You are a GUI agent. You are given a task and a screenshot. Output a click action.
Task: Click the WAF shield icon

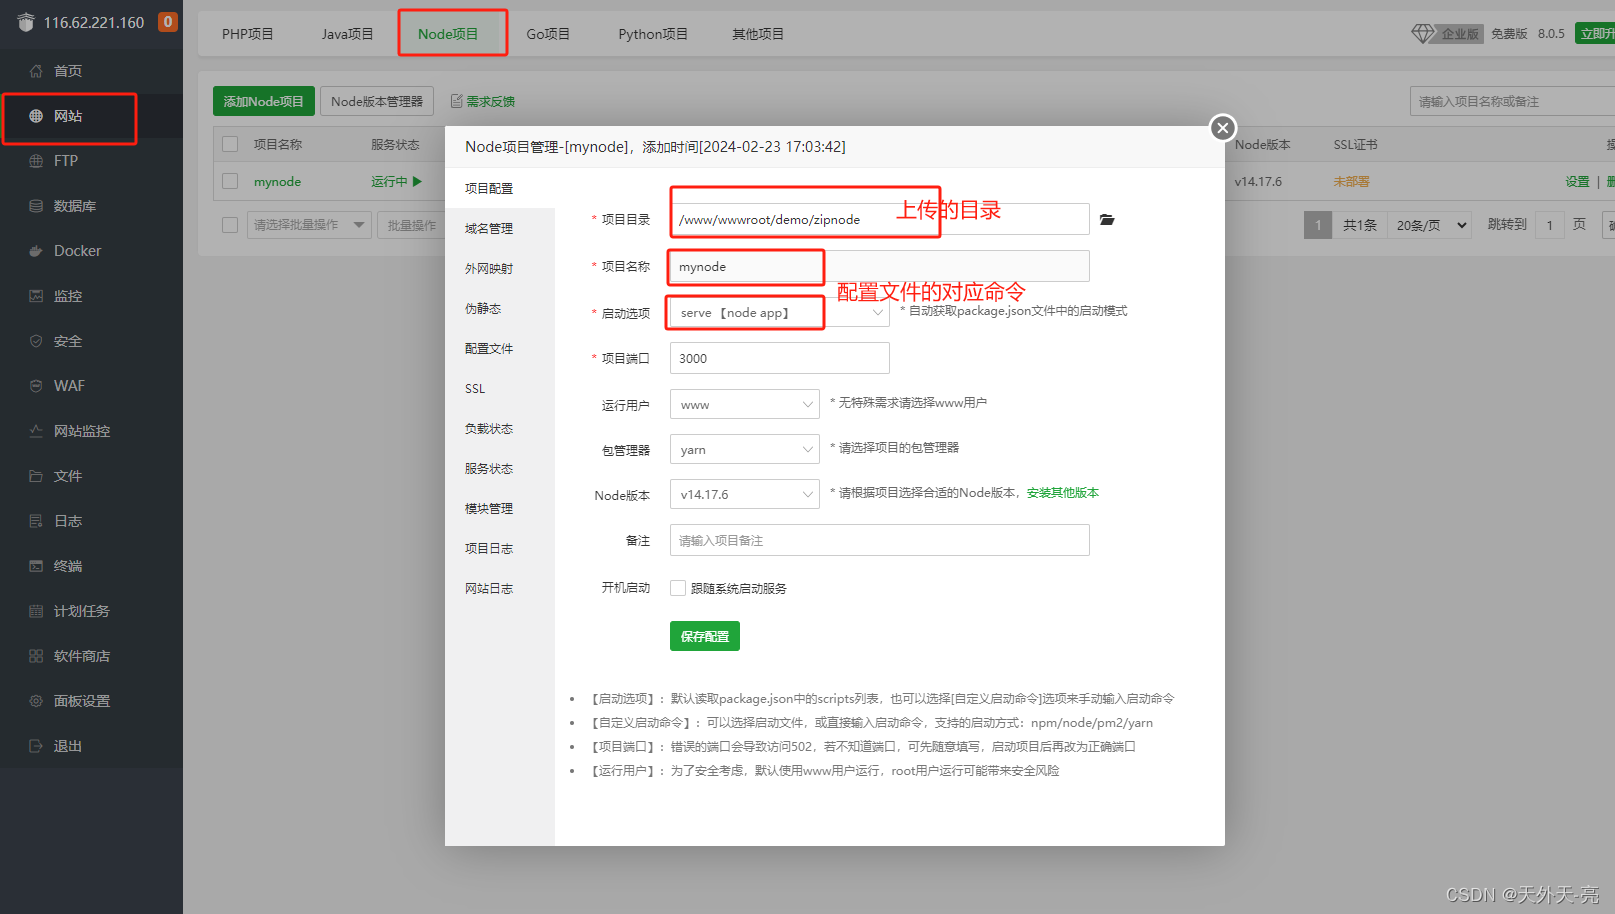[36, 386]
